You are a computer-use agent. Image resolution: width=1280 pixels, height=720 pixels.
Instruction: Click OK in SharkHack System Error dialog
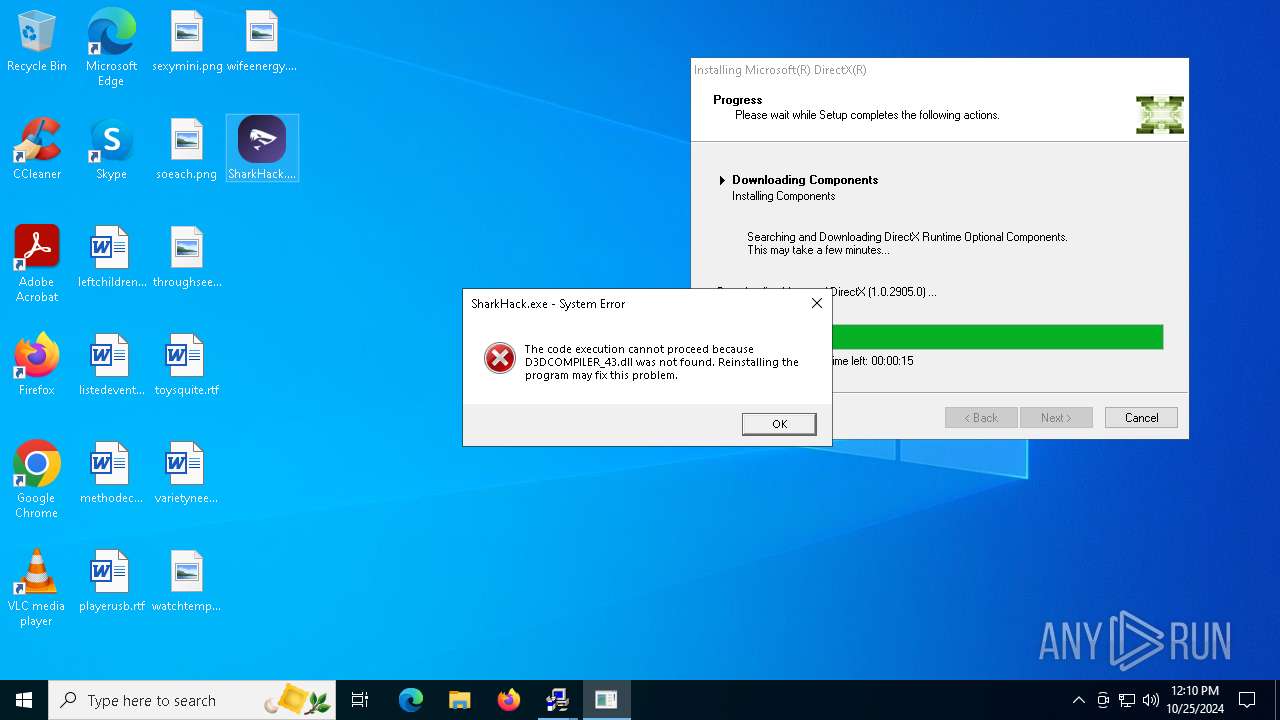pyautogui.click(x=779, y=424)
